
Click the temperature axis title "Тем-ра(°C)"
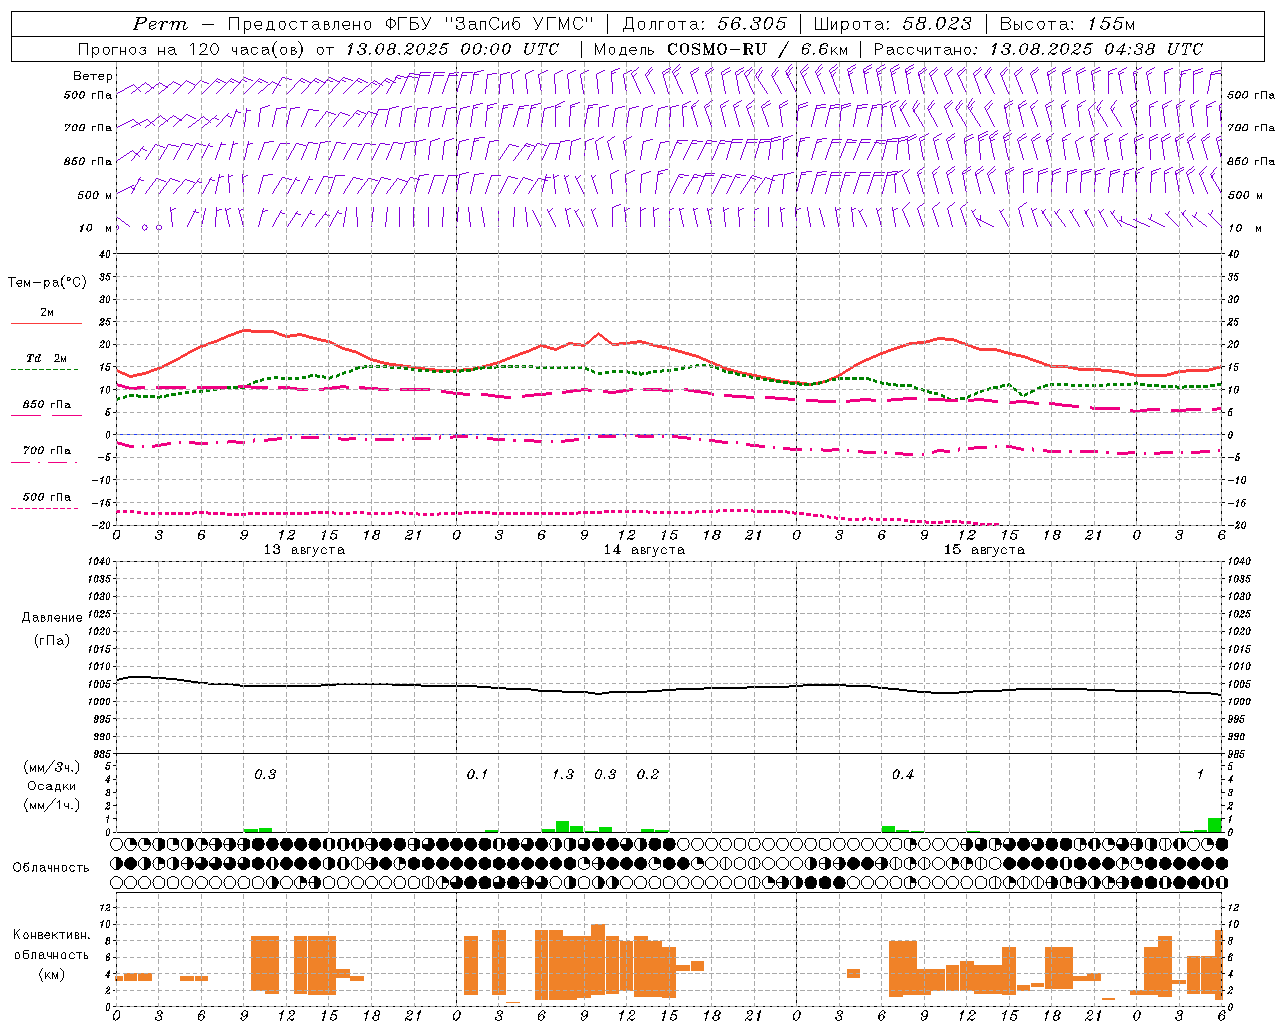click(47, 283)
